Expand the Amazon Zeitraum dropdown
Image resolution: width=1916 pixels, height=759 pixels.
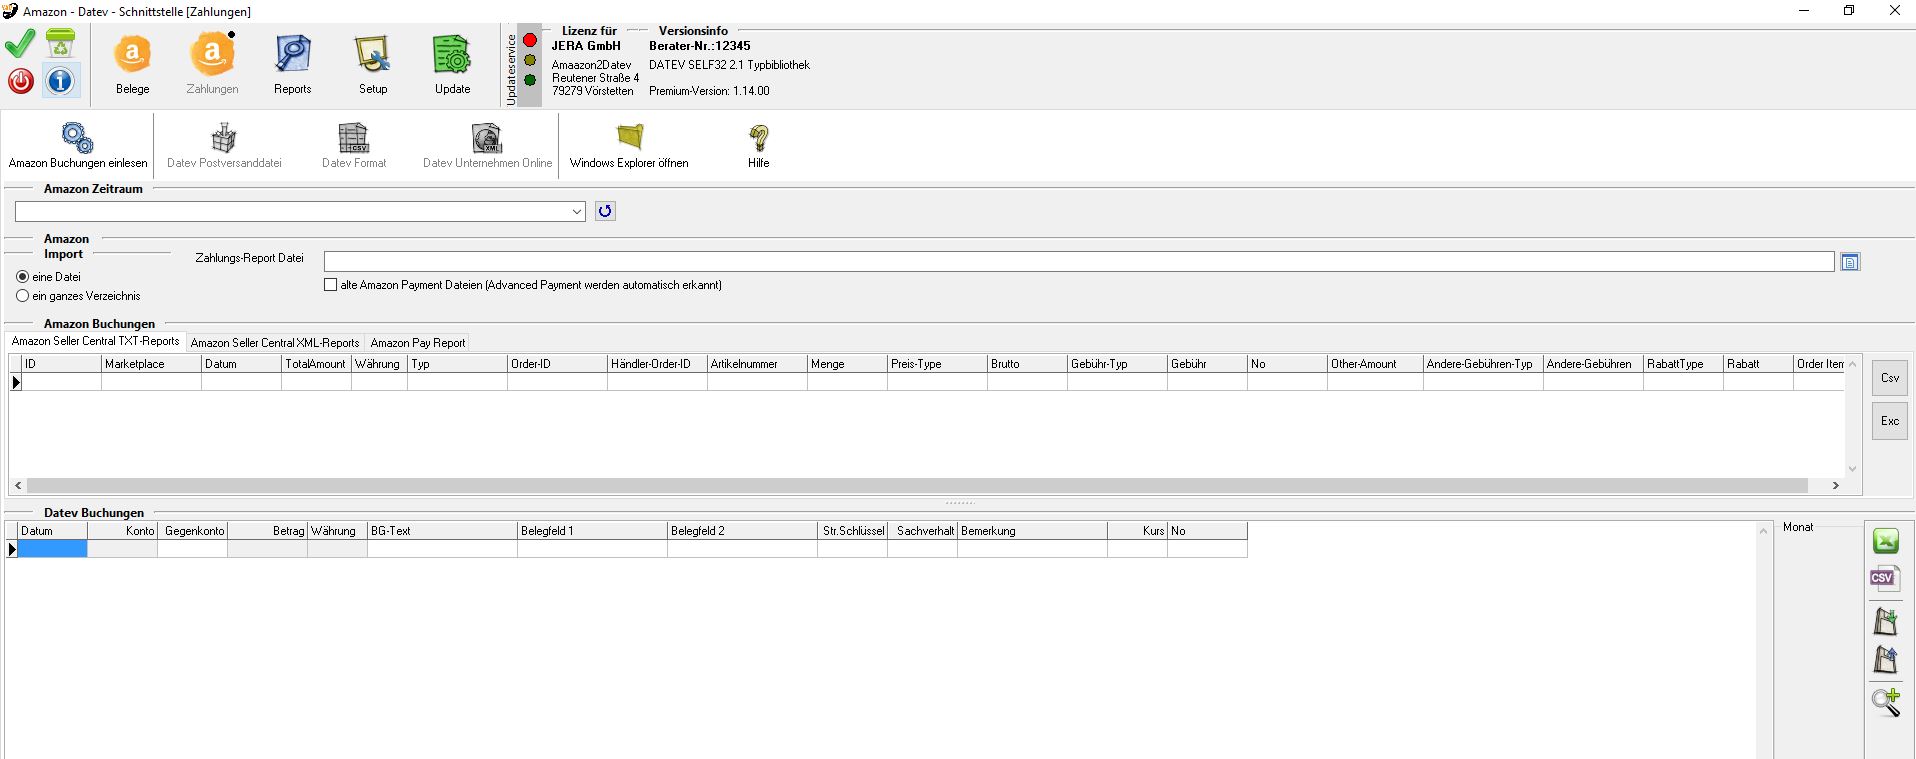coord(577,211)
